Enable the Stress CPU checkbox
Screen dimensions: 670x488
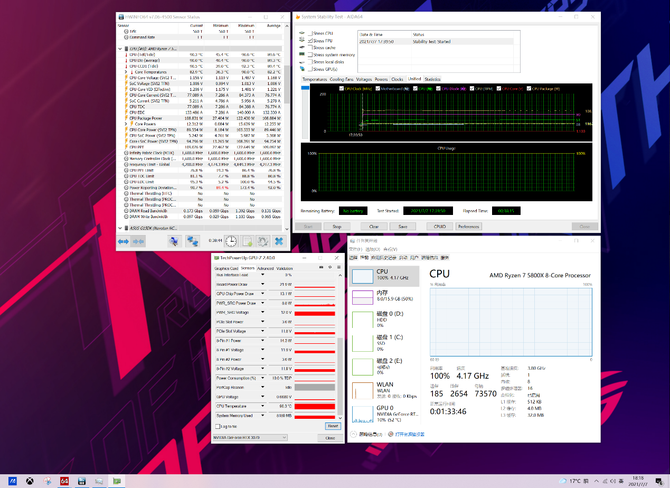tap(311, 33)
